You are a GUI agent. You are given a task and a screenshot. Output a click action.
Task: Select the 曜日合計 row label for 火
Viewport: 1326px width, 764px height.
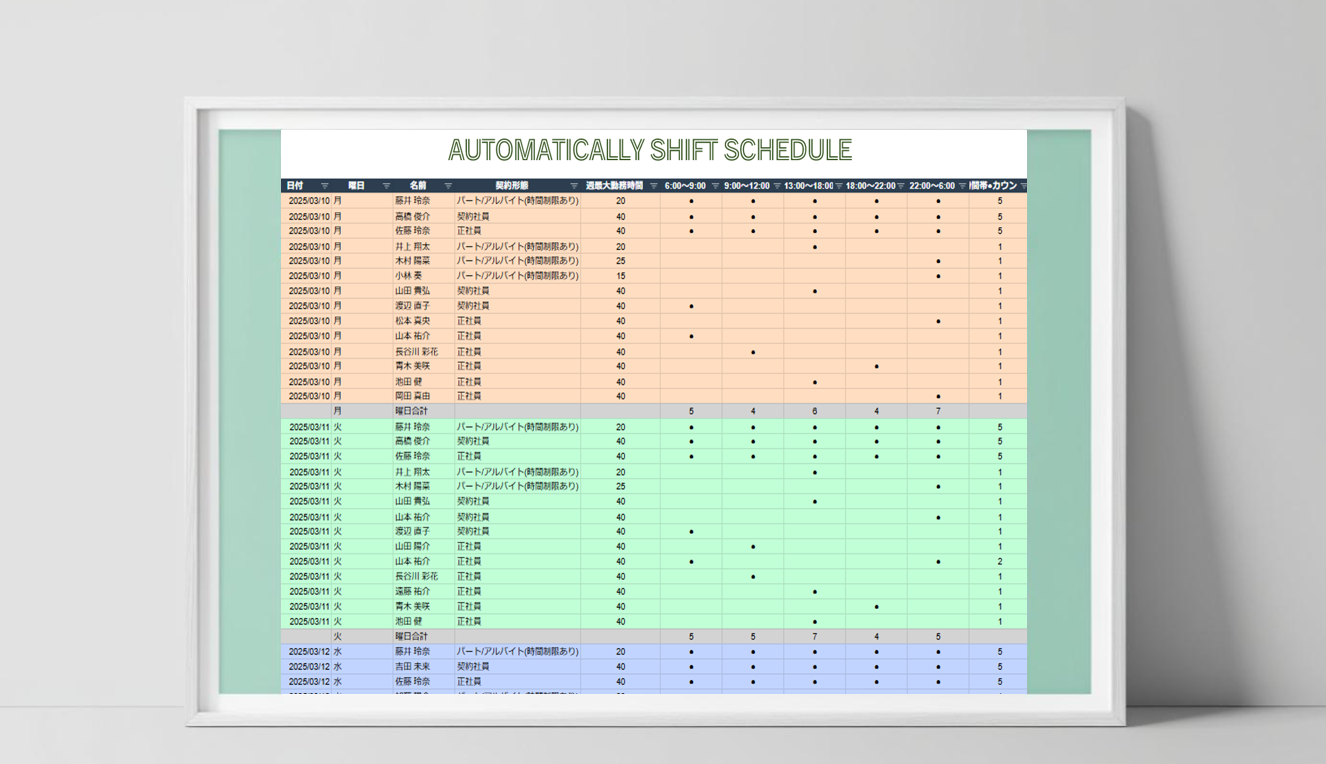(411, 636)
